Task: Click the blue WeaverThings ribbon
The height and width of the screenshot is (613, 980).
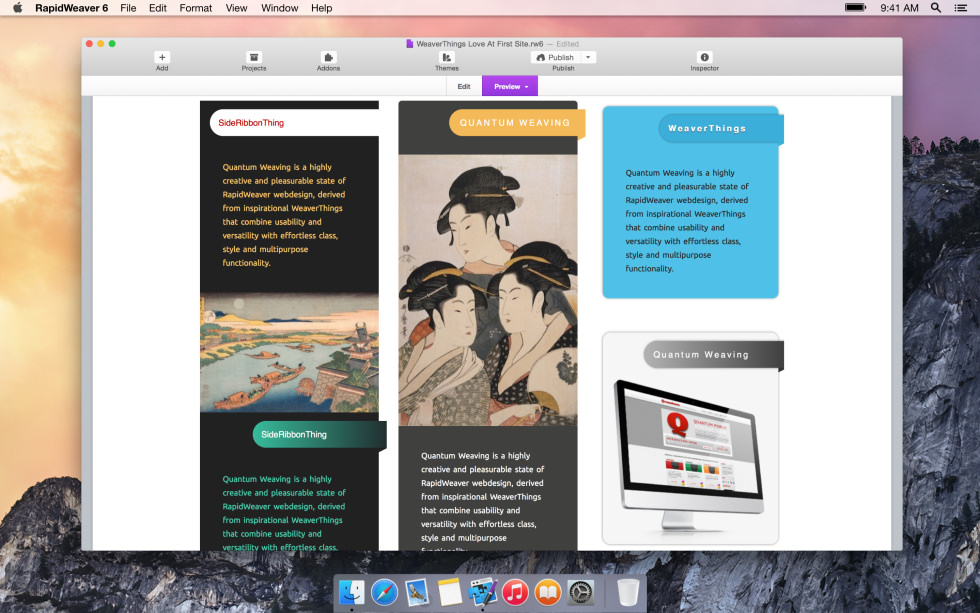Action: tap(721, 128)
